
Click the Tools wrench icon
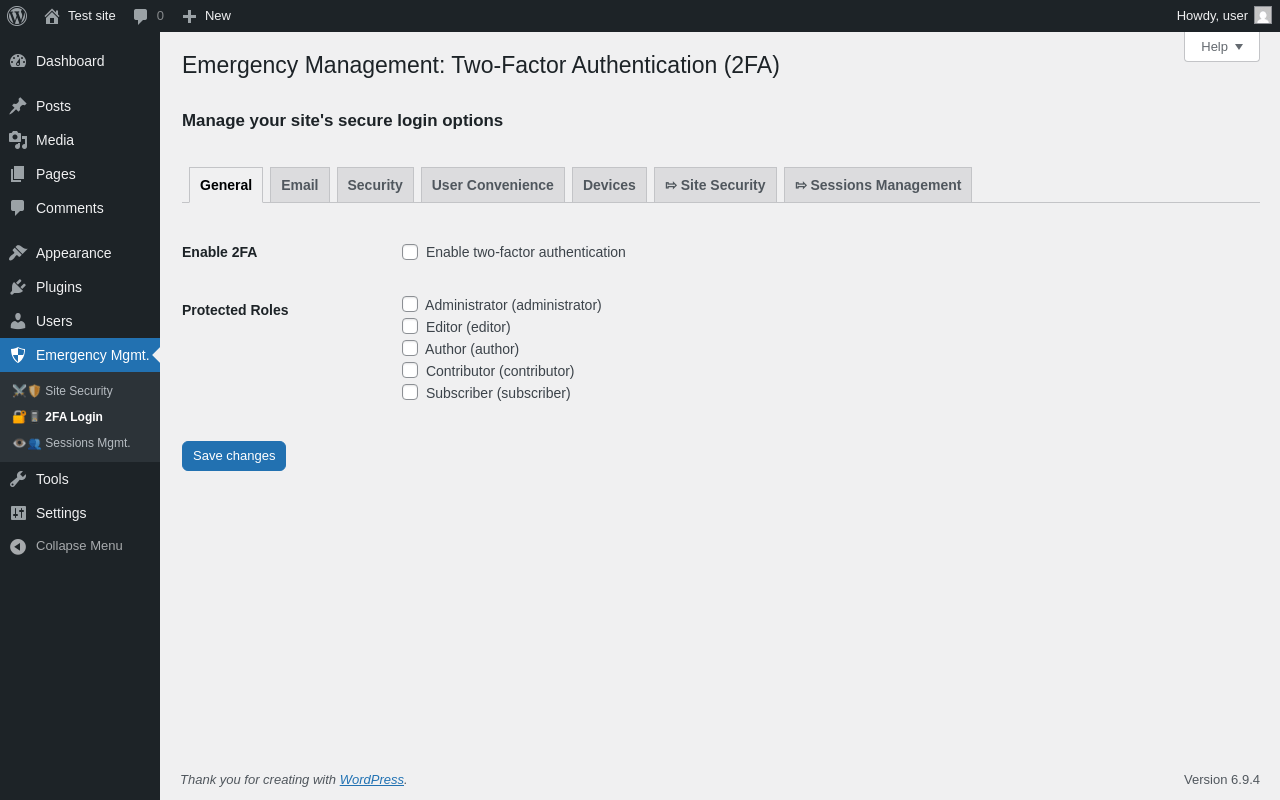(x=18, y=479)
